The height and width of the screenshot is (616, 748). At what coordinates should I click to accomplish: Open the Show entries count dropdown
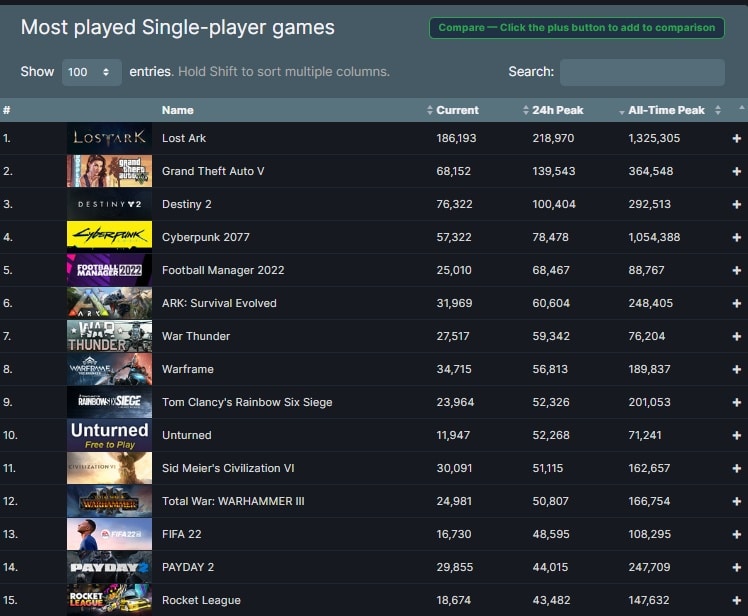(92, 72)
